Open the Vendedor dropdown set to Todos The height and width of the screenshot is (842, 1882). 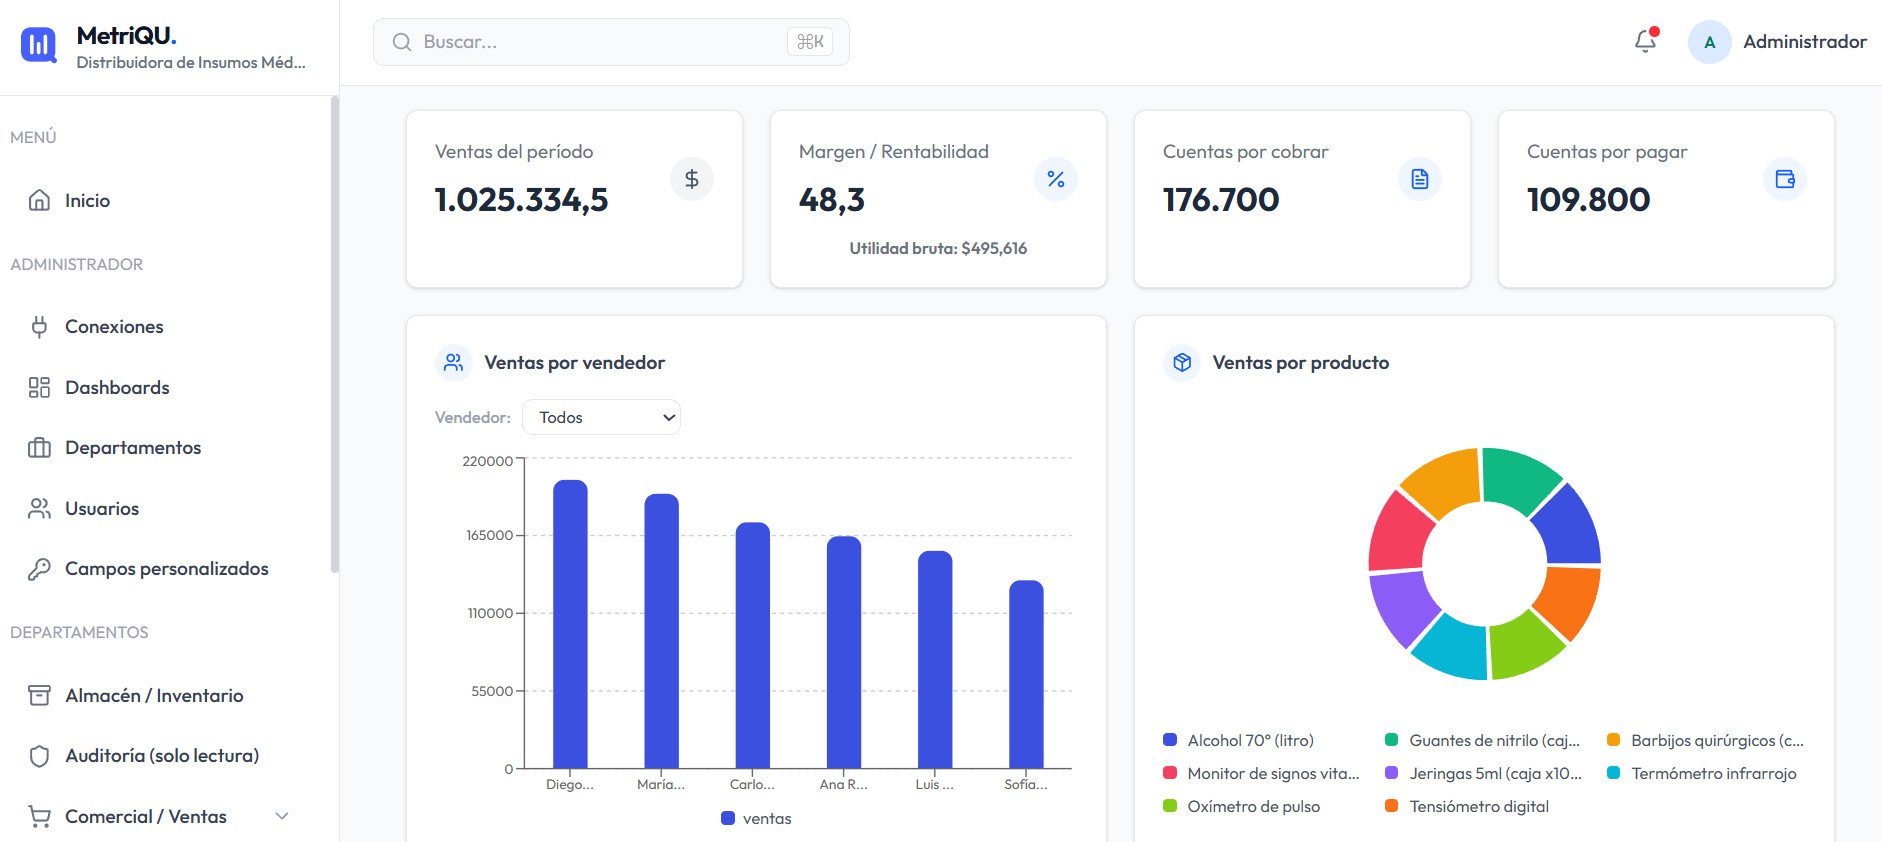601,417
